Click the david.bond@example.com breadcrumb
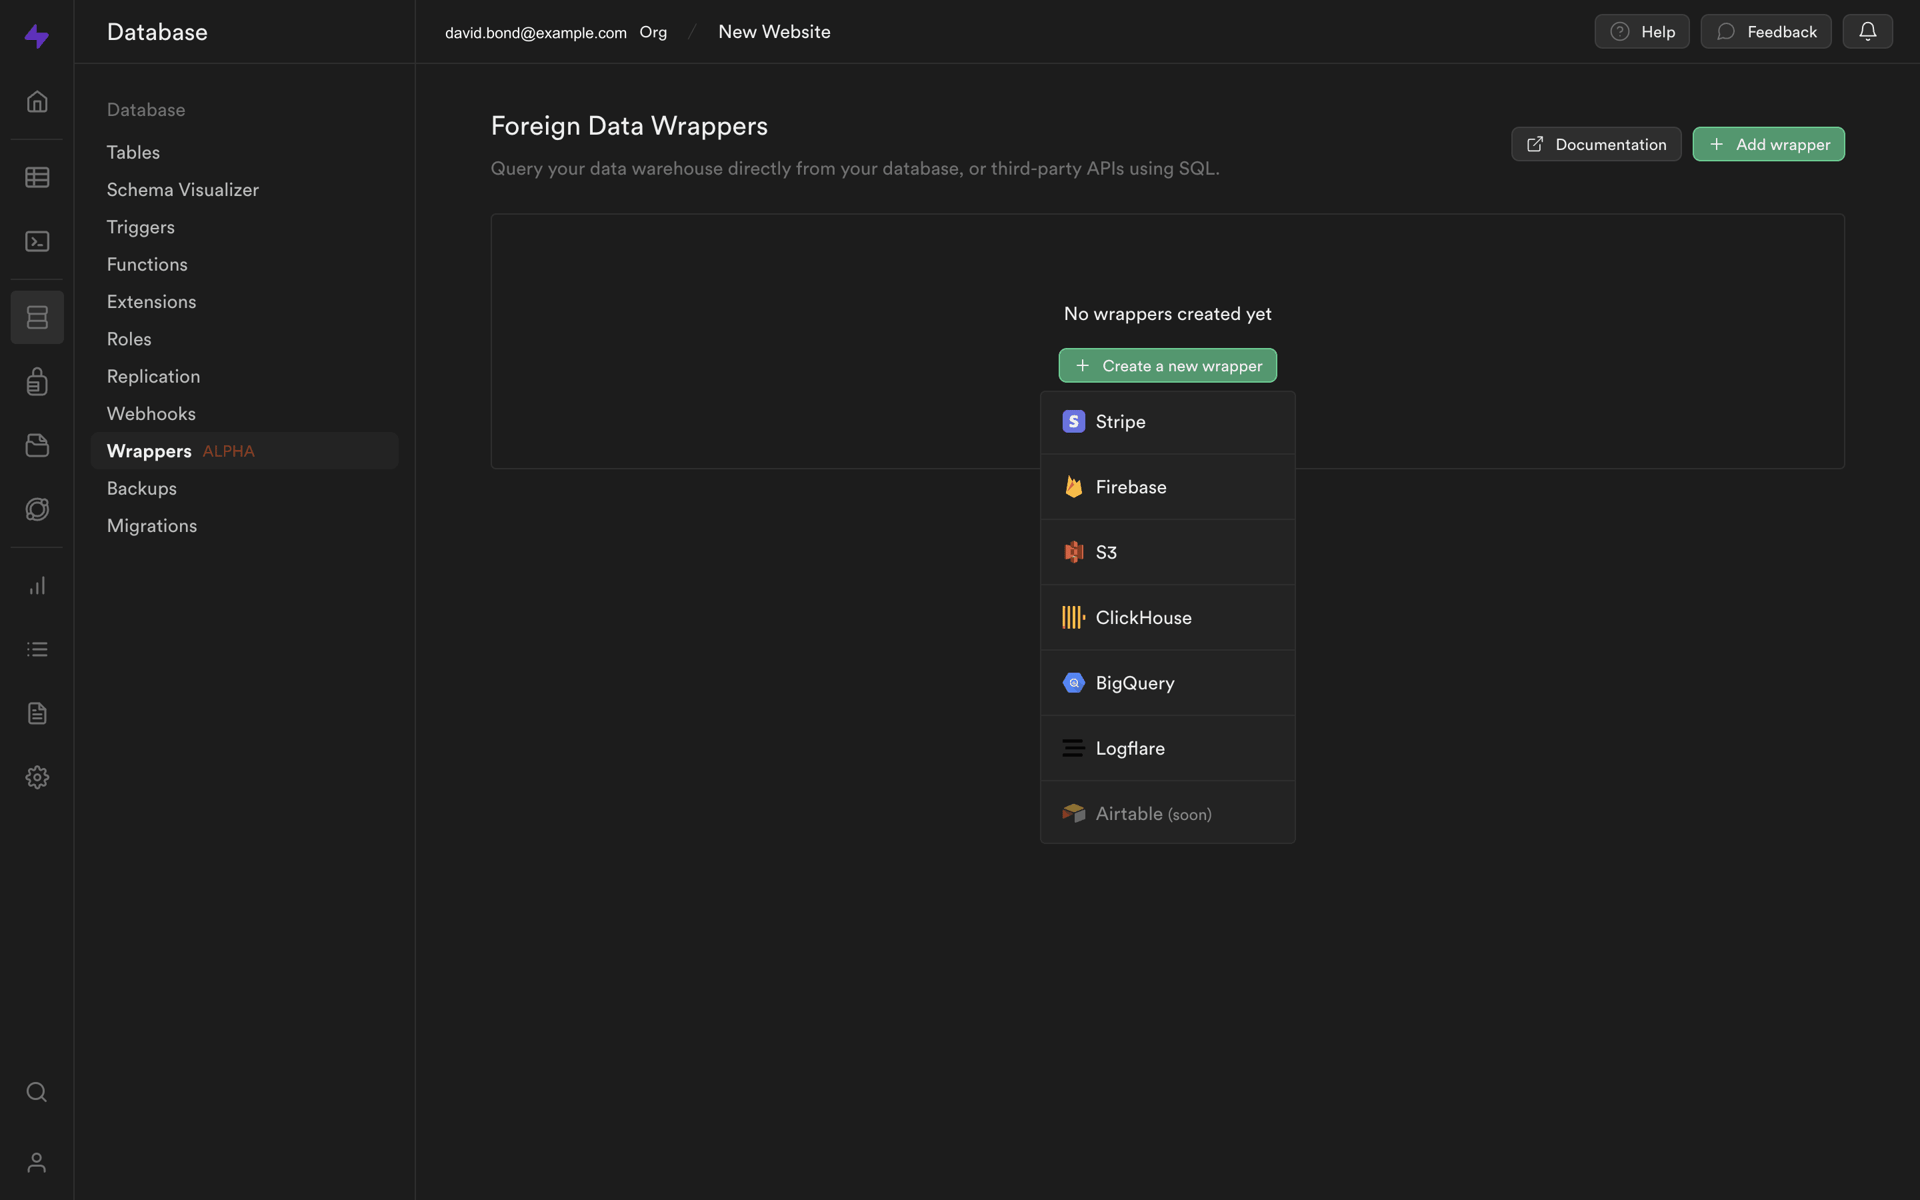 tap(536, 32)
